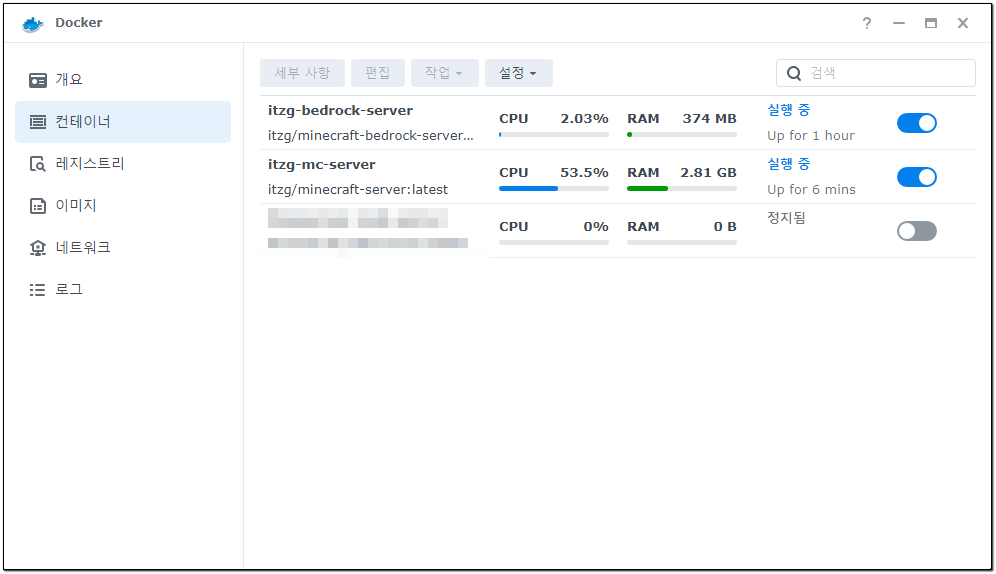Image resolution: width=996 pixels, height=574 pixels.
Task: Start the stopped container with its switch
Action: click(917, 231)
